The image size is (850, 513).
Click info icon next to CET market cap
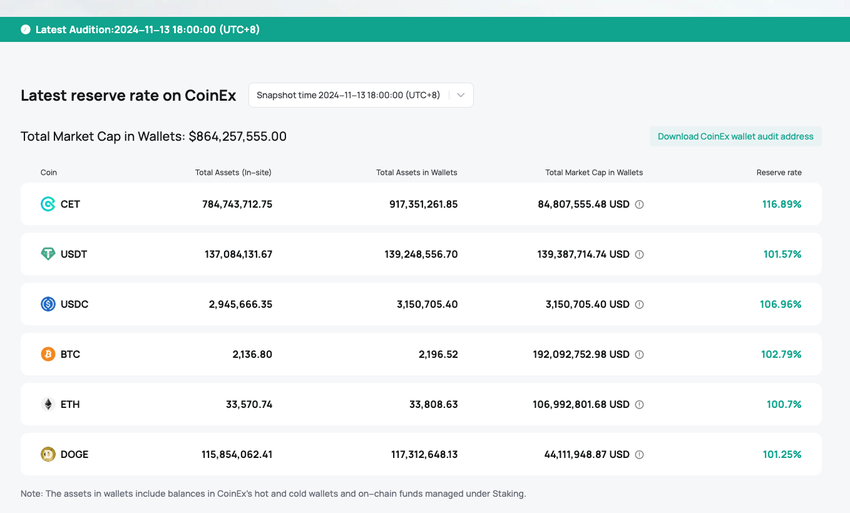coord(640,204)
